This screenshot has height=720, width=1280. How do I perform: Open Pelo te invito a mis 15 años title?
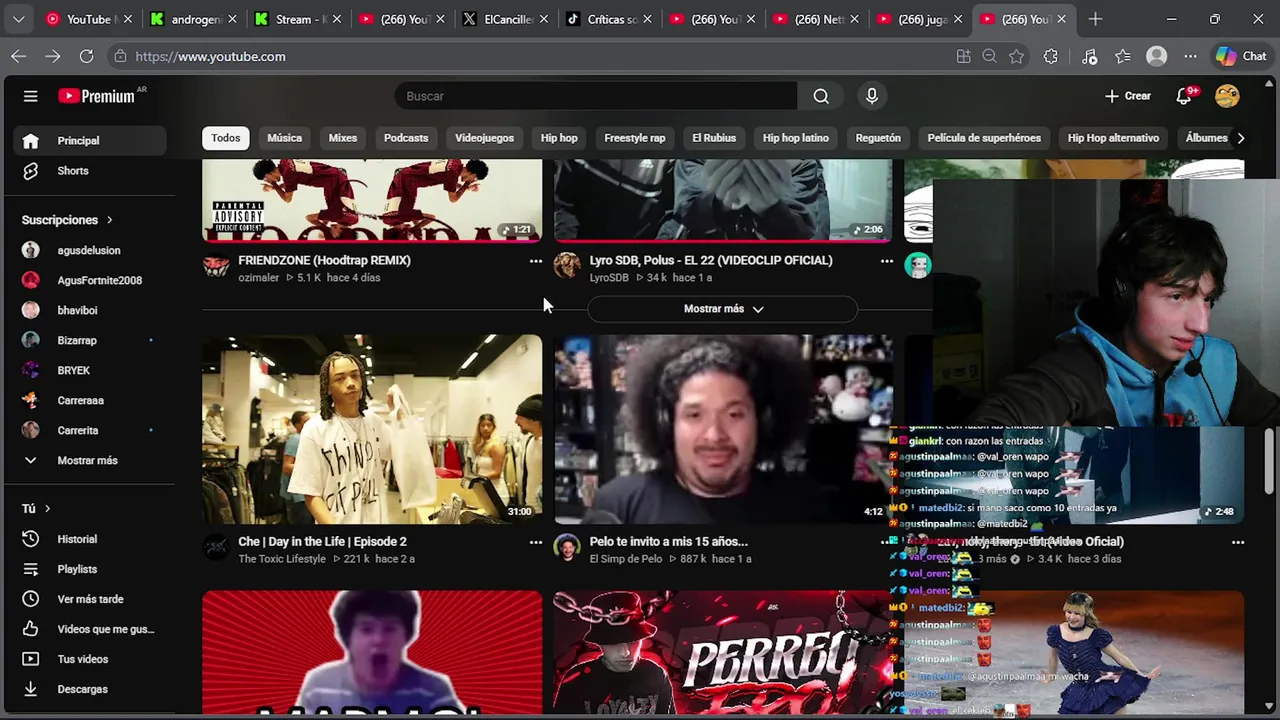pos(669,542)
